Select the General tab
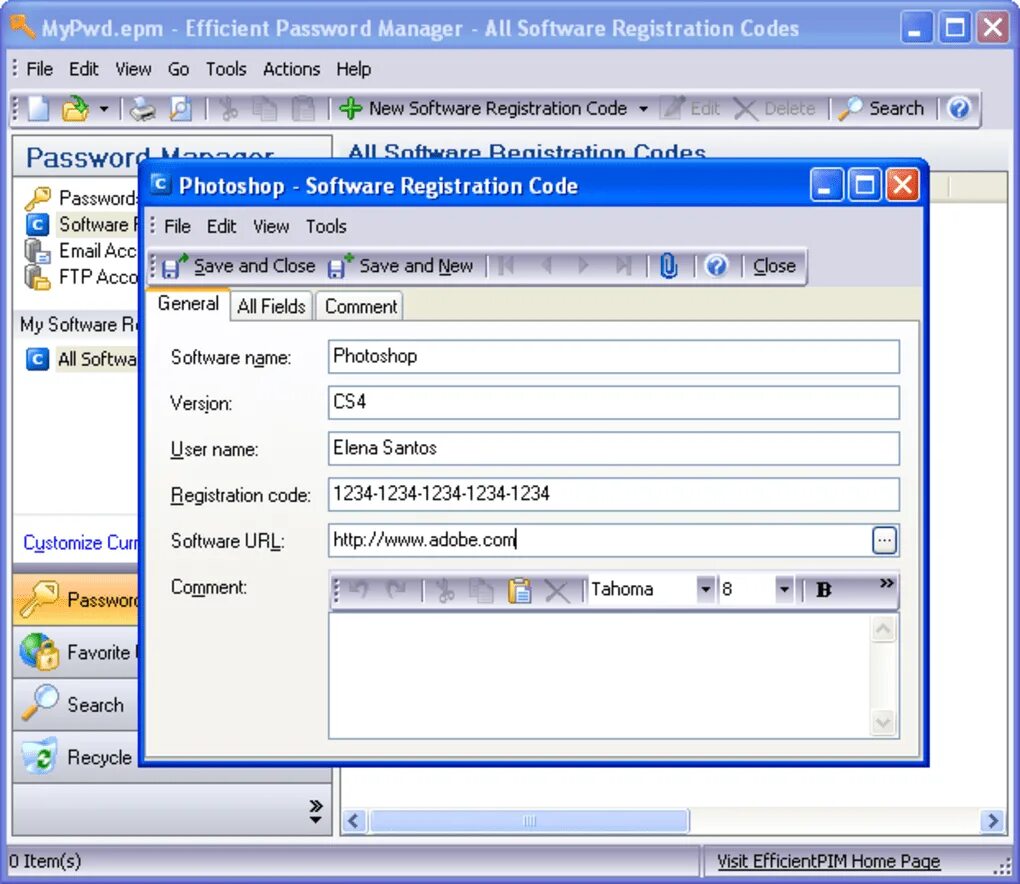The height and width of the screenshot is (884, 1020). [188, 304]
